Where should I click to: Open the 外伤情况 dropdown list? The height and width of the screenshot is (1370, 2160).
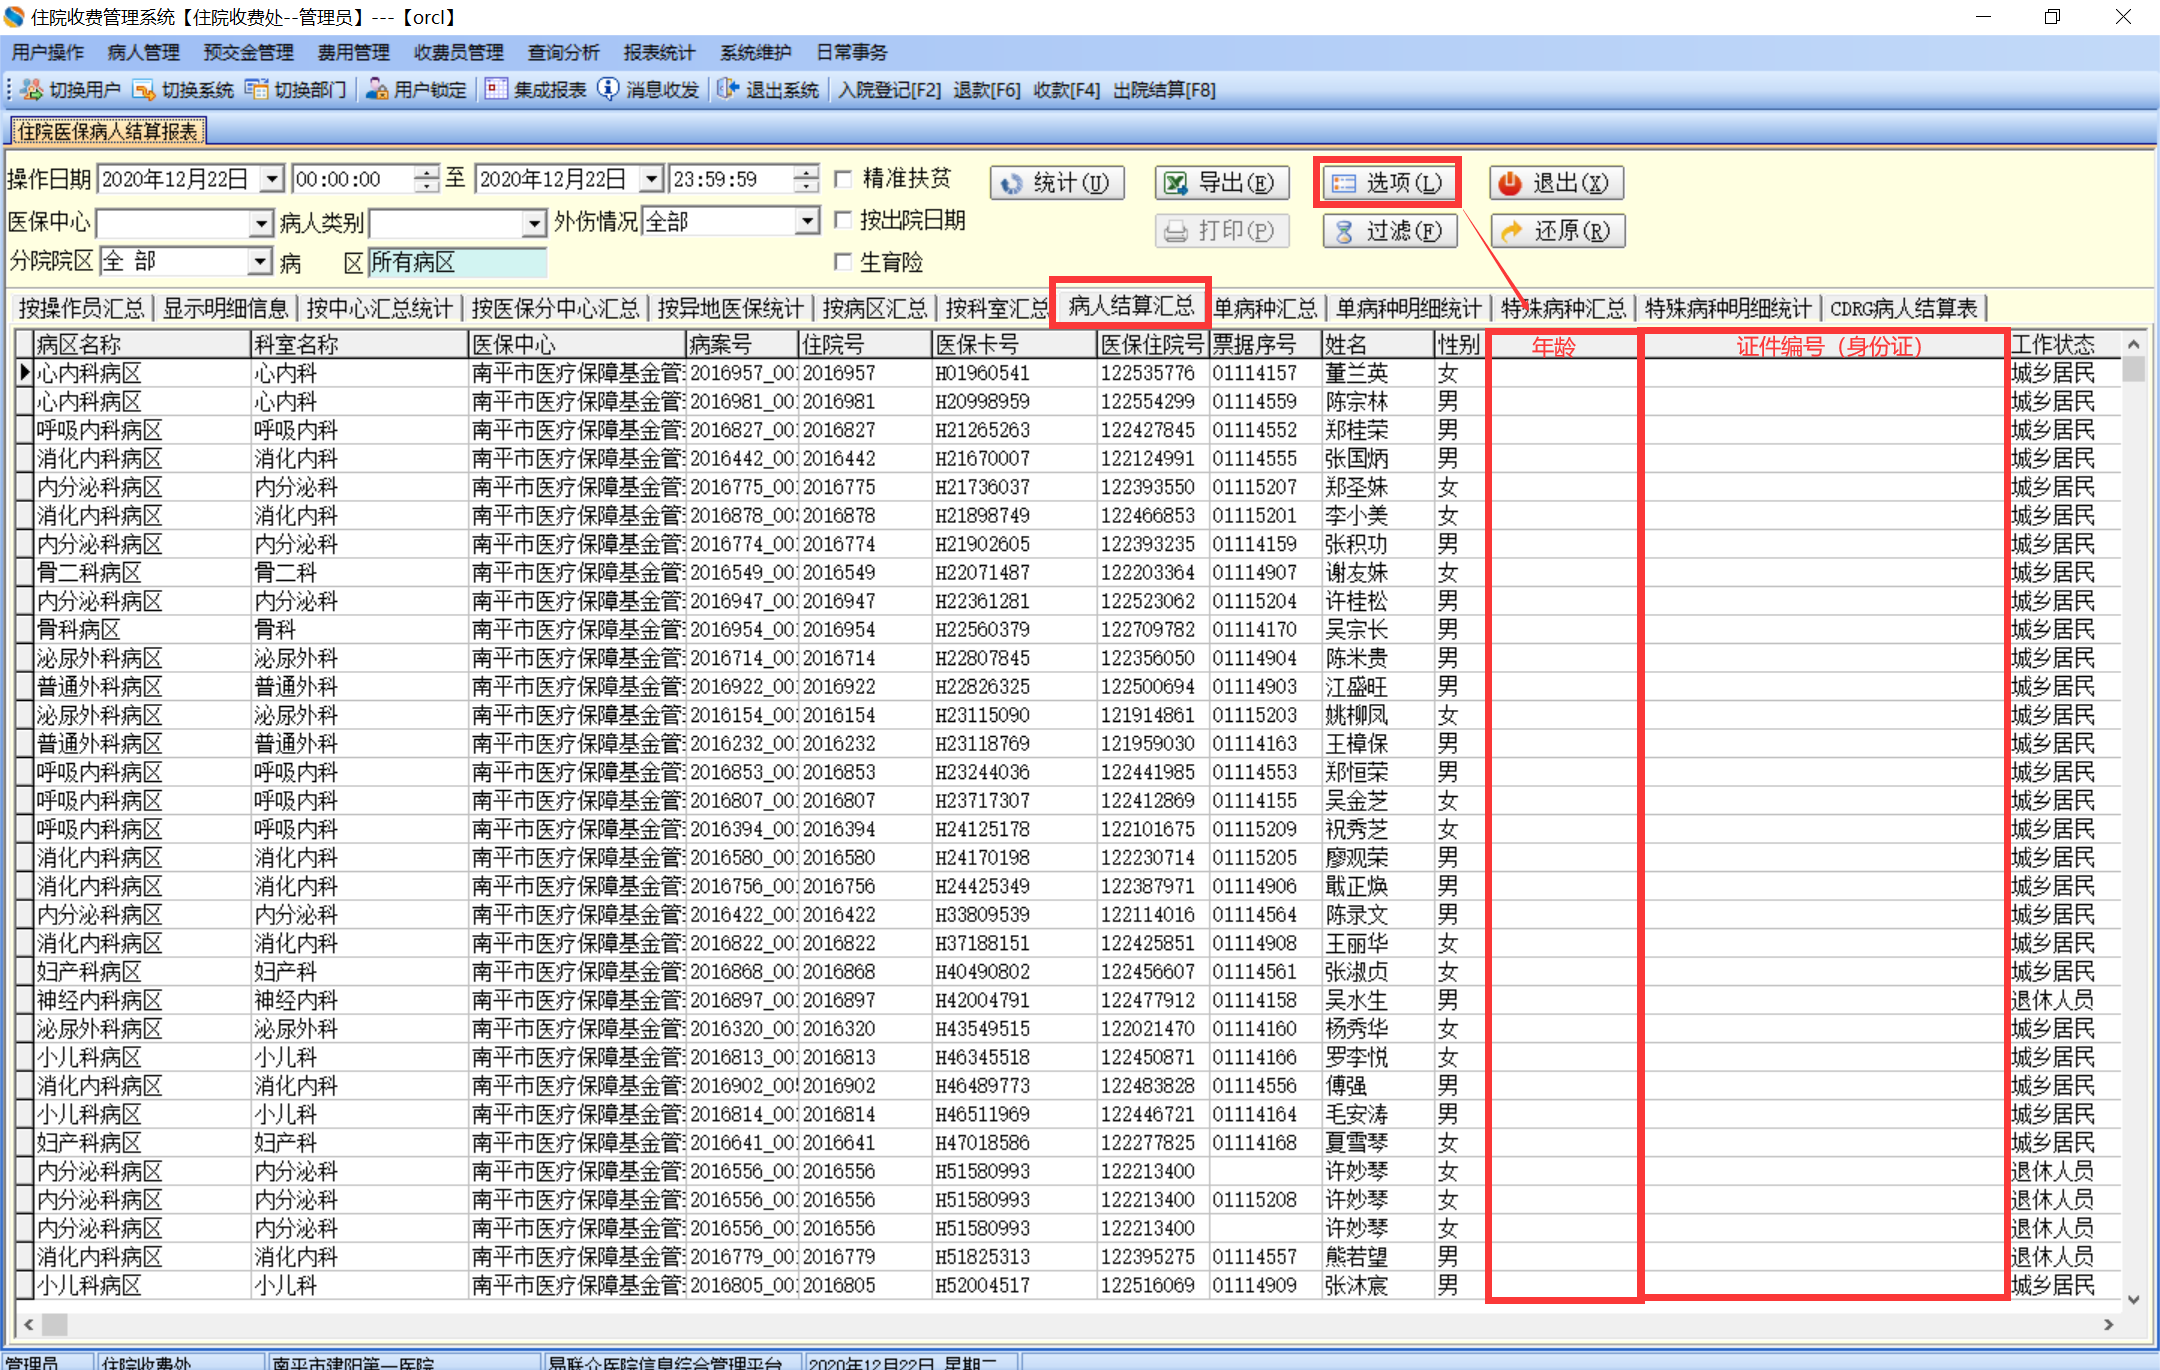pos(807,221)
